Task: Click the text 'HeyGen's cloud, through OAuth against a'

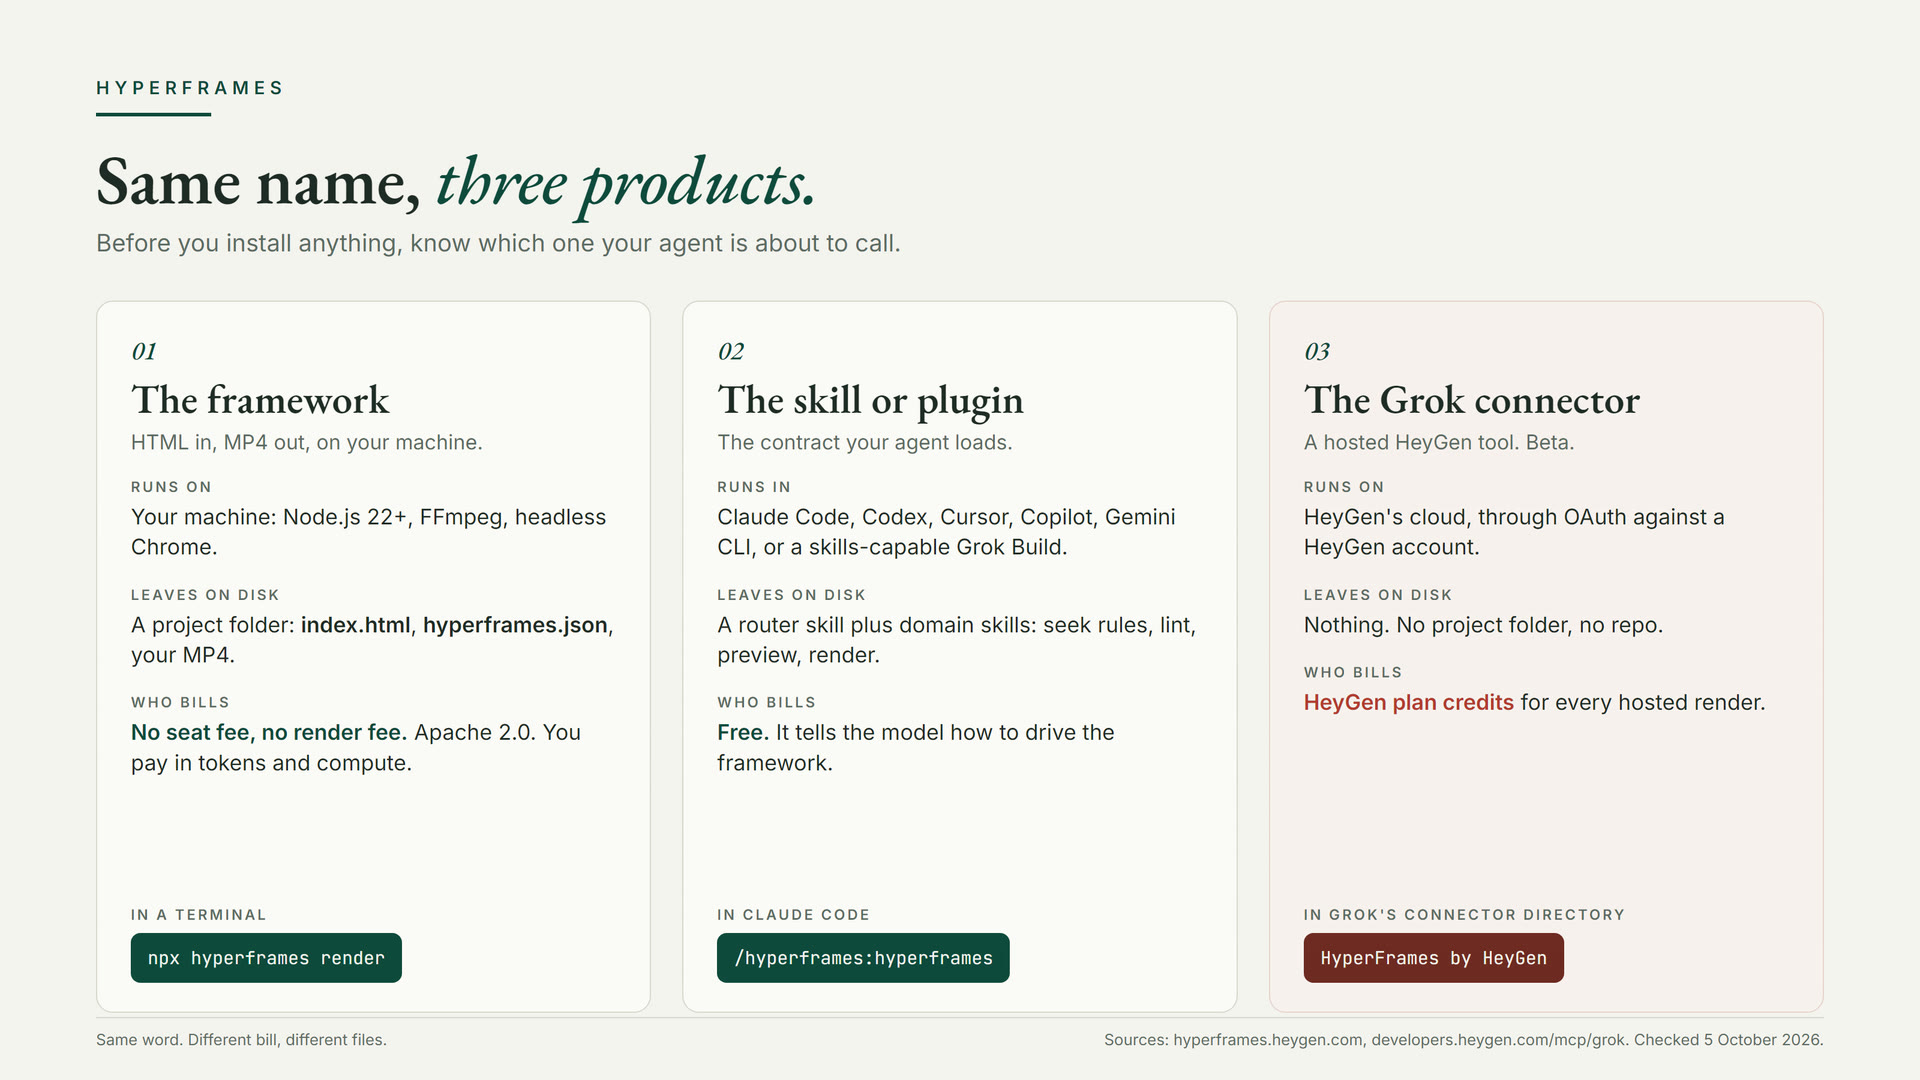Action: coord(1514,517)
